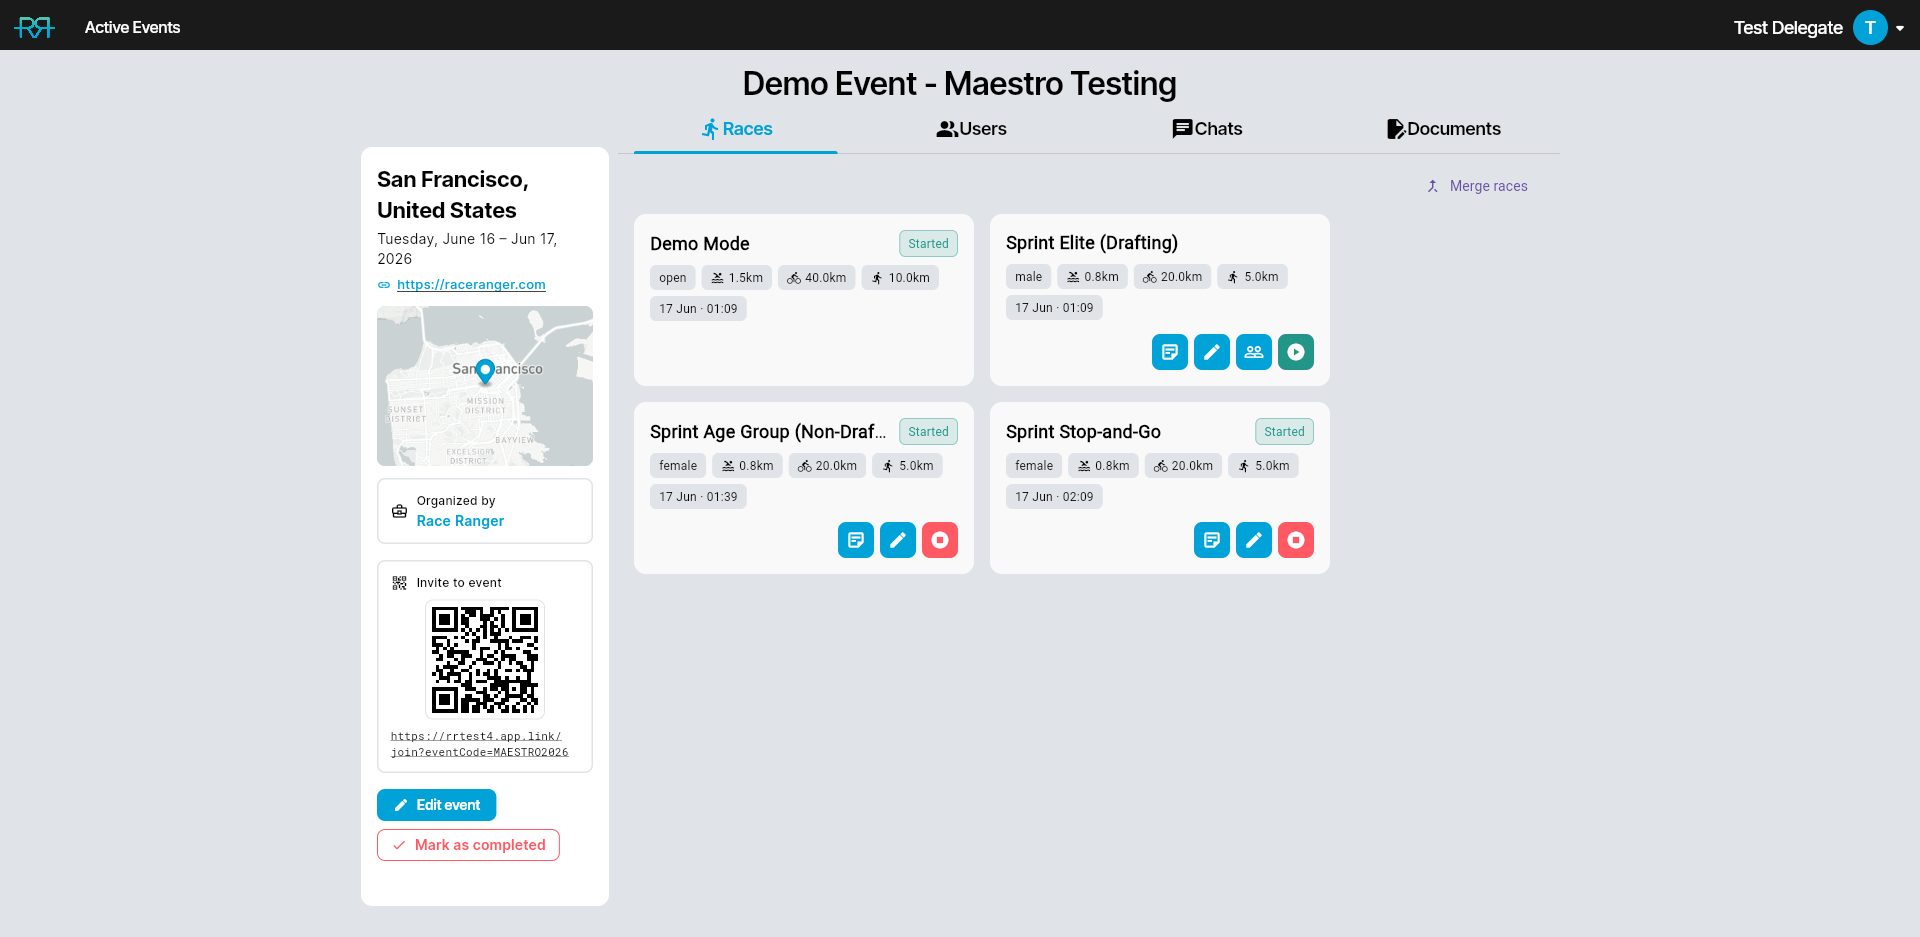Click the Started badge on Demo Mode

[x=928, y=244]
